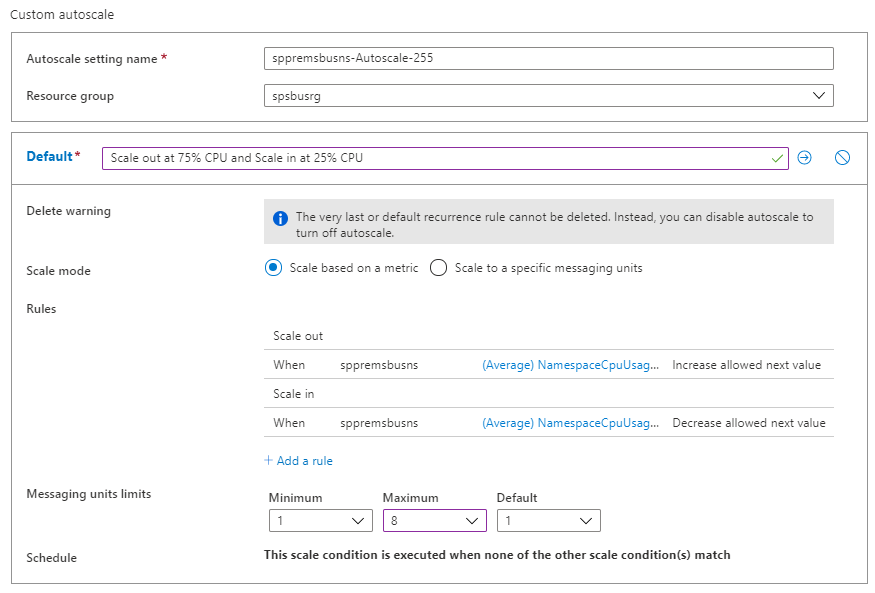Open the Scale in NamespaceCpuUsage rule link
Image resolution: width=875 pixels, height=593 pixels.
(x=570, y=423)
